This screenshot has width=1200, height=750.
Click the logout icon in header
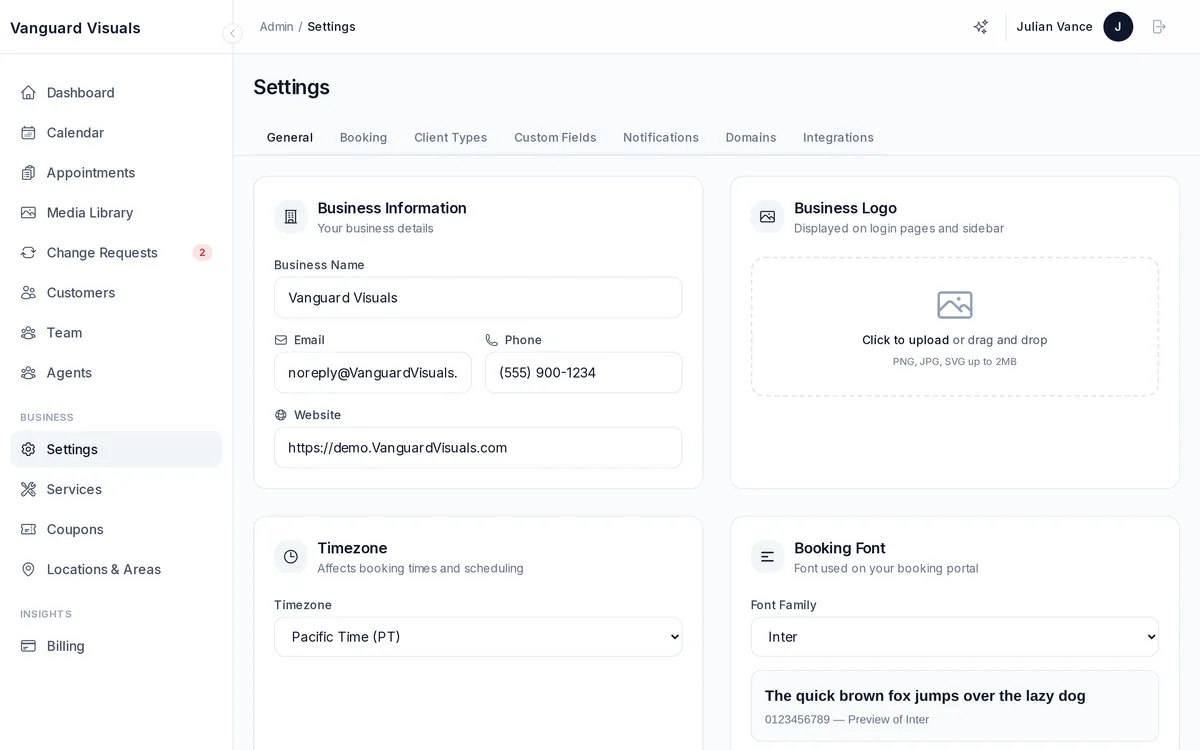coord(1159,27)
